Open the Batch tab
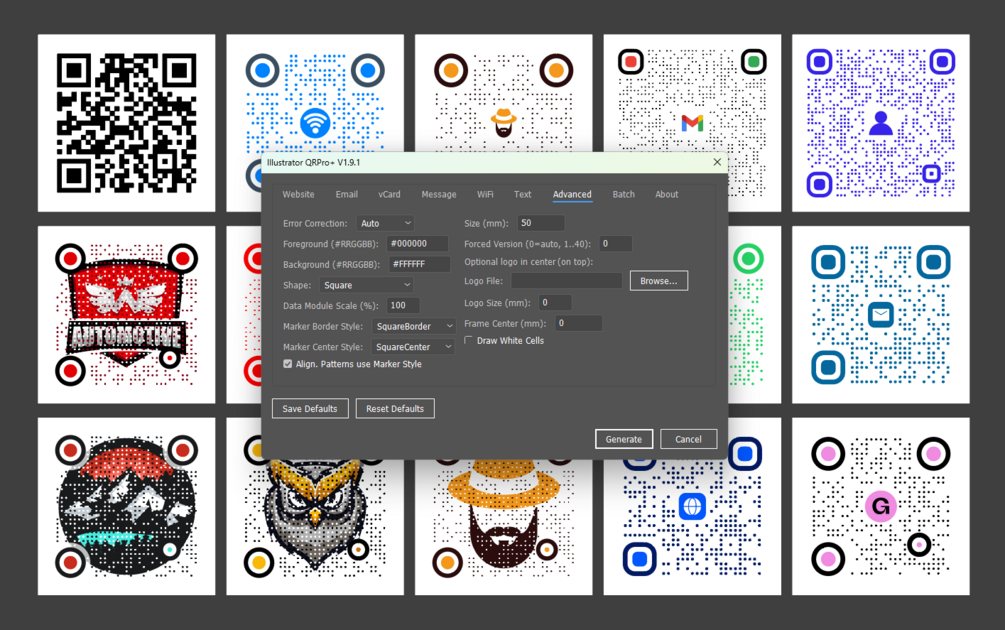 coord(623,194)
